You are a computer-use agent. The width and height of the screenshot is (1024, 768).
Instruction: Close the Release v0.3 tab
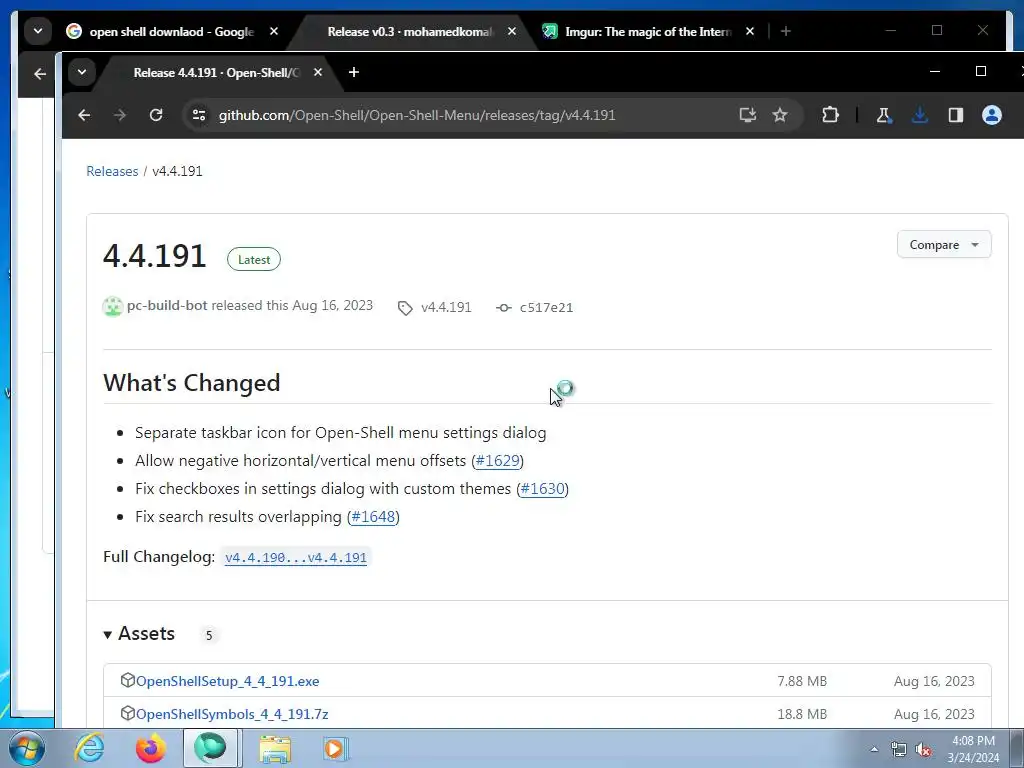(512, 31)
